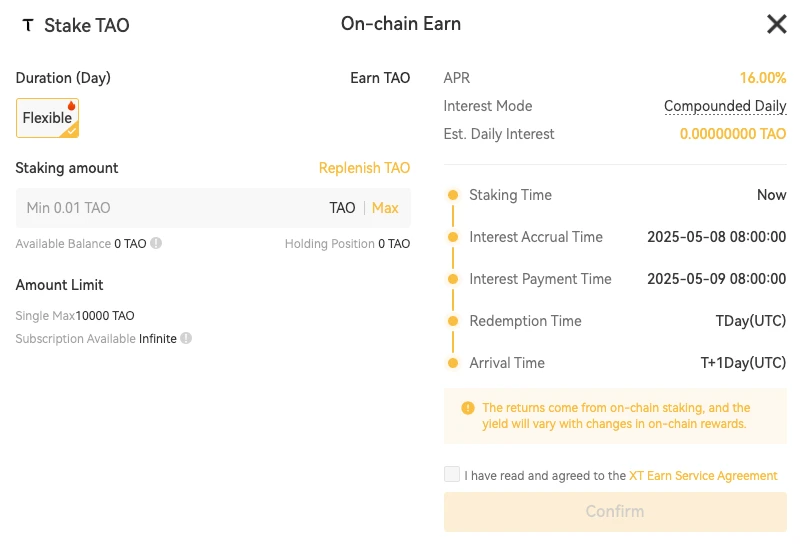This screenshot has width=805, height=546.
Task: Click info icon beside Available Balance
Action: pyautogui.click(x=156, y=243)
